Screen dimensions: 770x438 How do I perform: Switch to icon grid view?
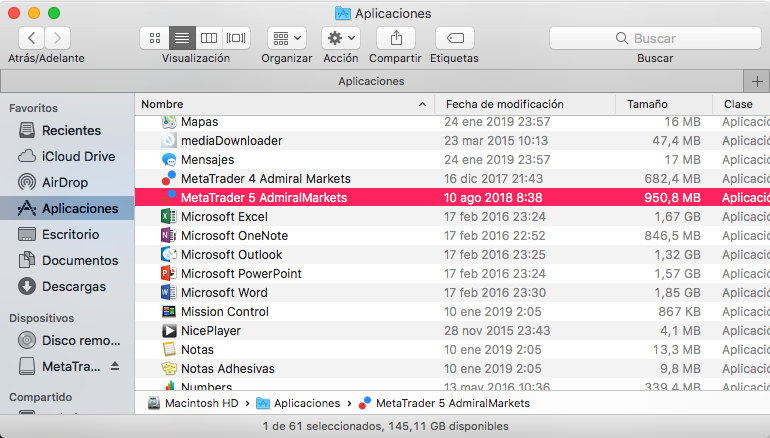155,38
